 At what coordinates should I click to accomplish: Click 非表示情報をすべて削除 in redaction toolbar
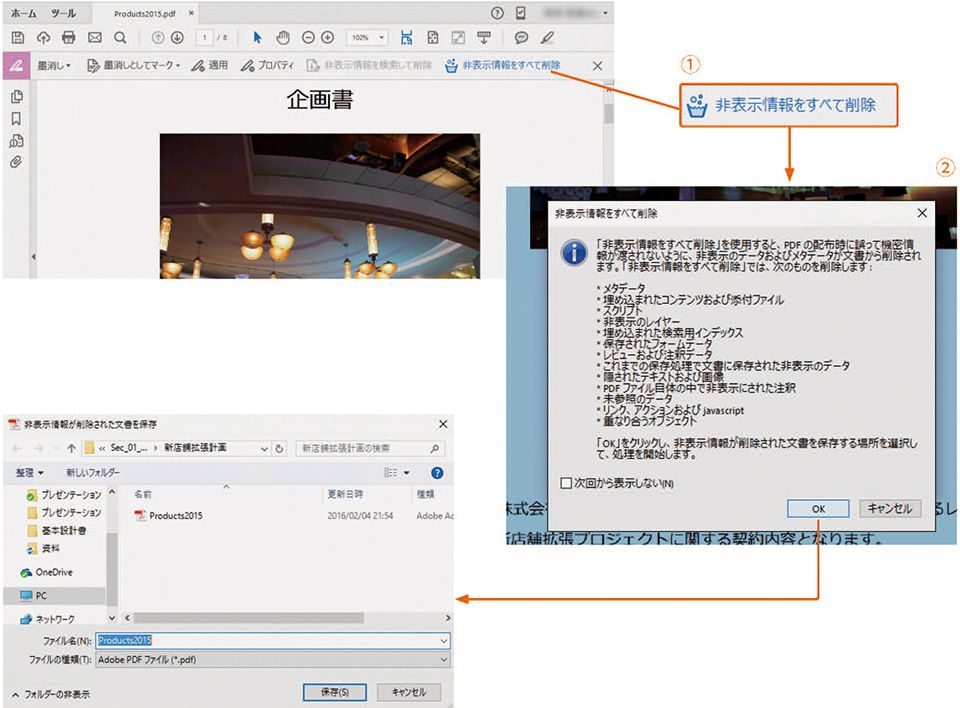pyautogui.click(x=503, y=65)
